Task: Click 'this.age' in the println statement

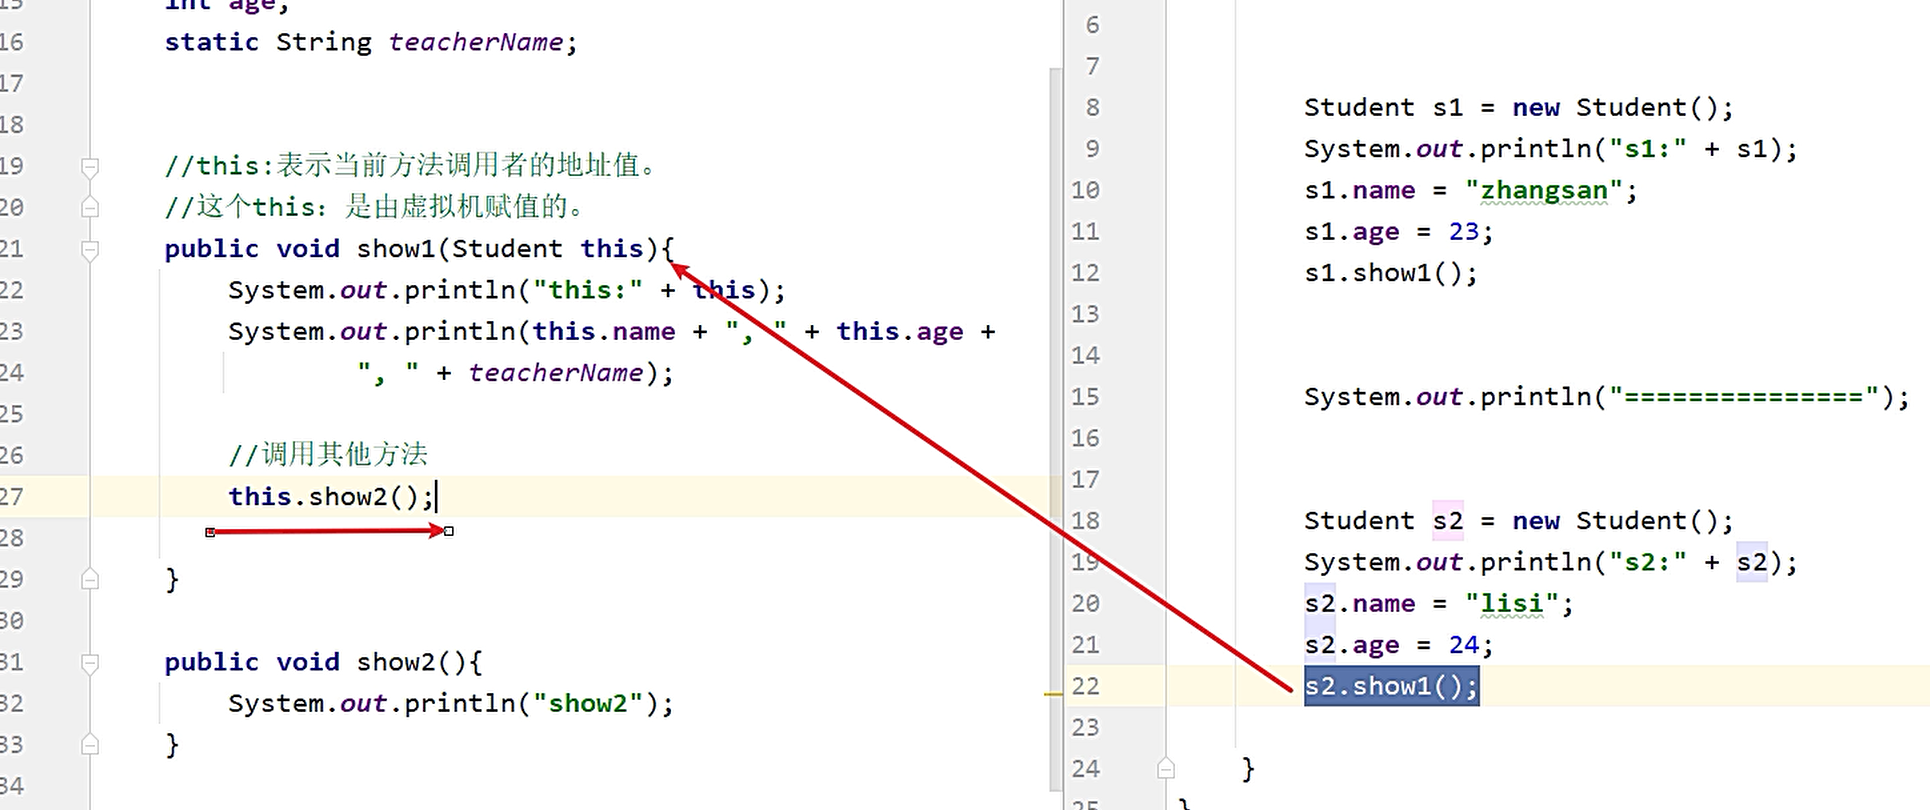Action: point(900,331)
